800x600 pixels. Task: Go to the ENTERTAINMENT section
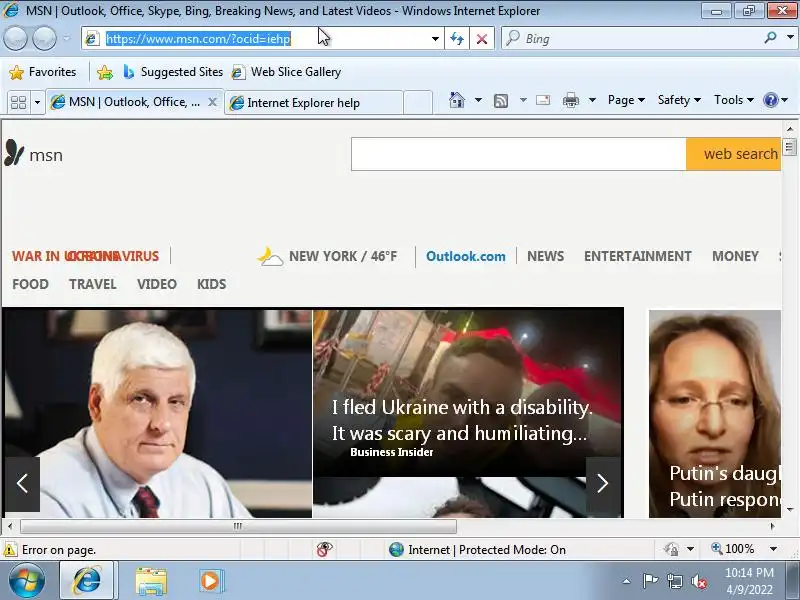638,256
